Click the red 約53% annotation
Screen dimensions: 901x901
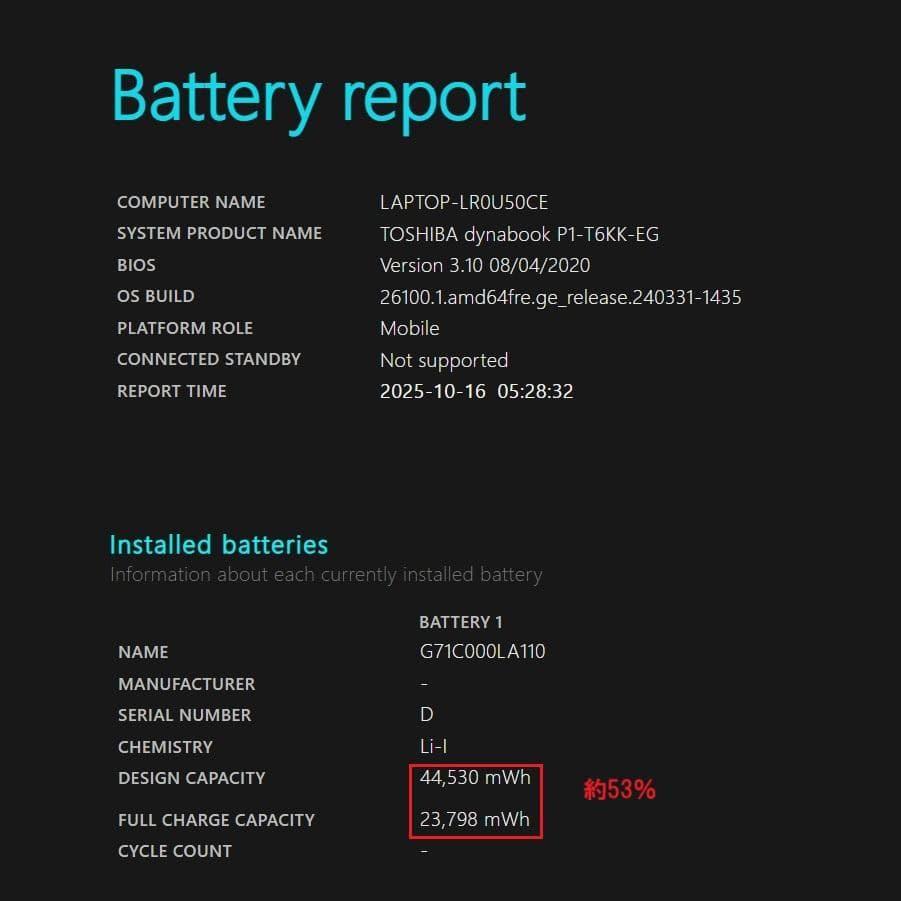point(619,790)
